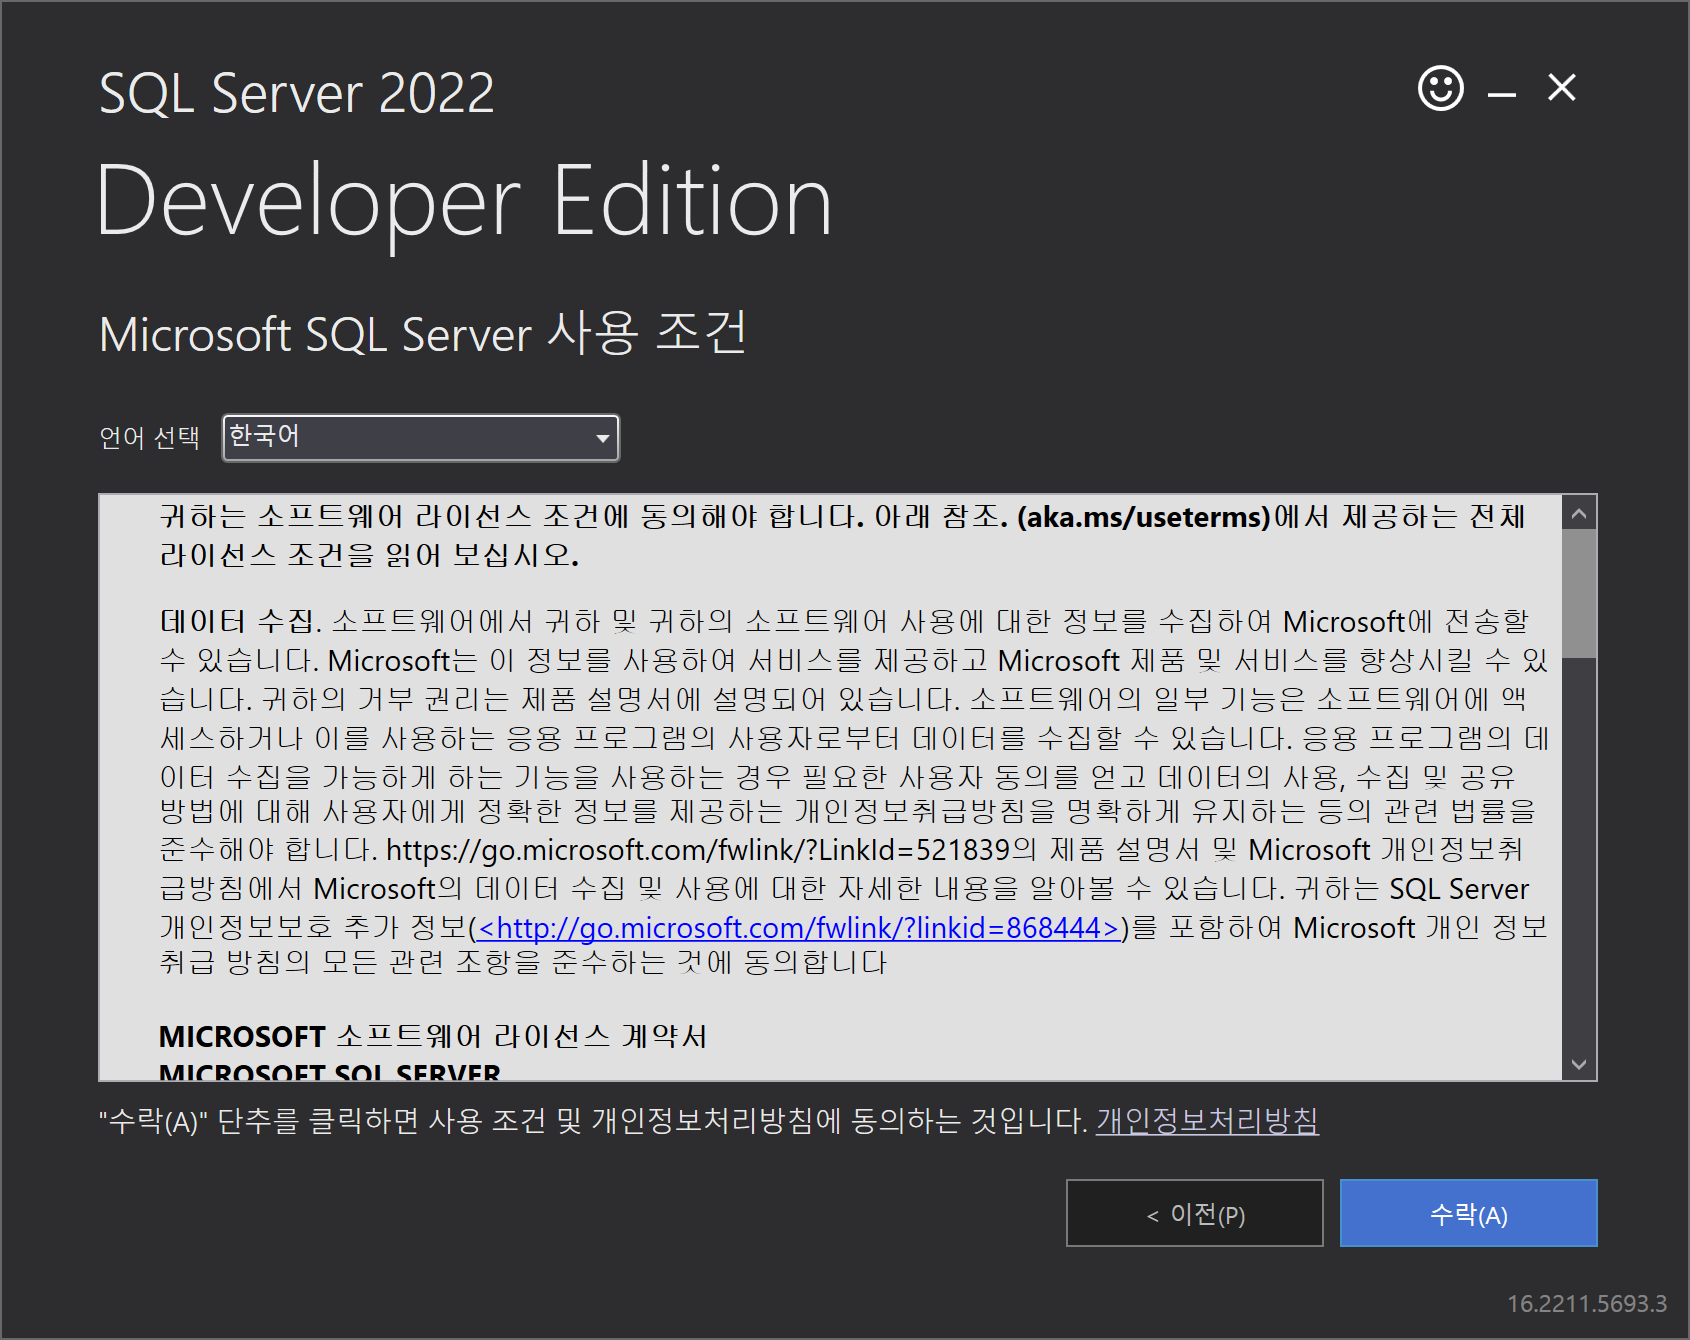Click the scroll down arrow of license text
Screen dimensions: 1690x1340
click(x=1579, y=1064)
